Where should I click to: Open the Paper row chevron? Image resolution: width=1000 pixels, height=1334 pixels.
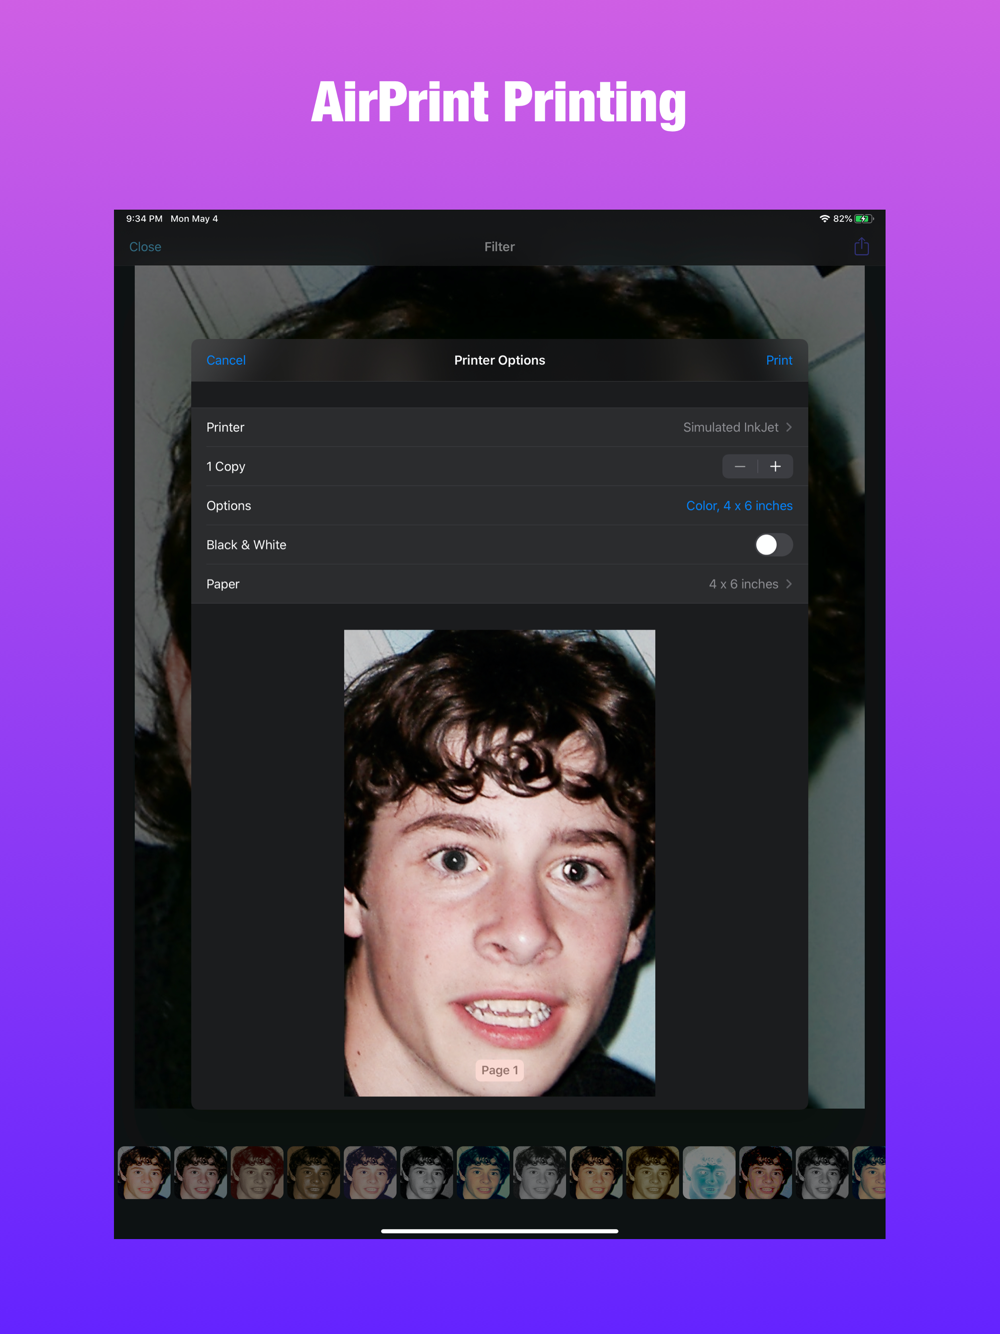coord(789,584)
